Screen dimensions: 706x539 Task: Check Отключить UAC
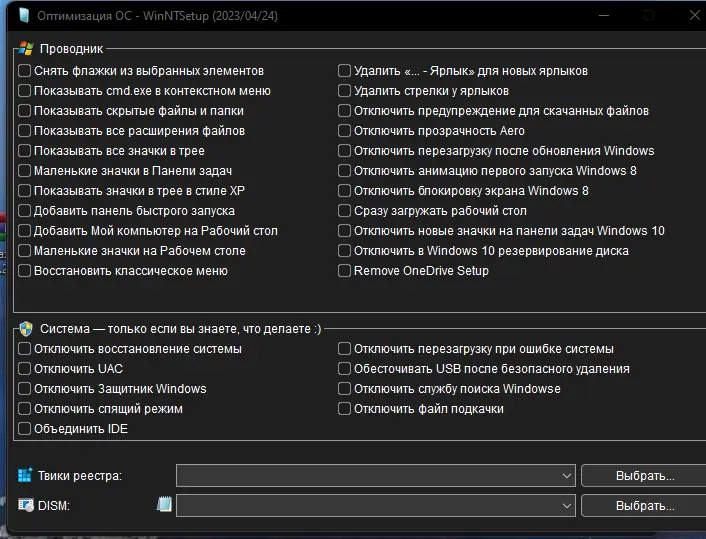tap(24, 369)
